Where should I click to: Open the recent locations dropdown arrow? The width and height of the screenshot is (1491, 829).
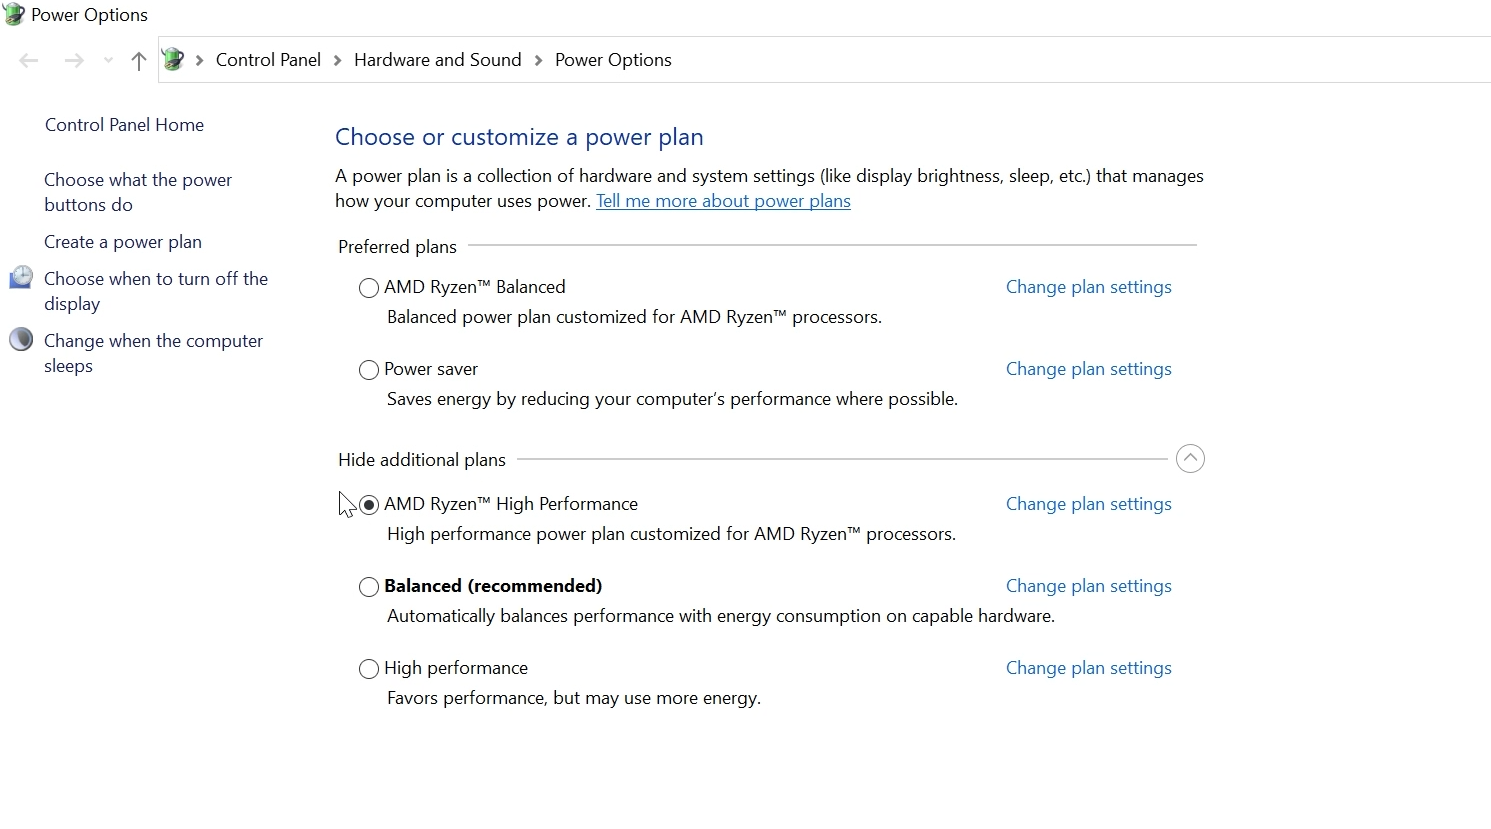[108, 61]
